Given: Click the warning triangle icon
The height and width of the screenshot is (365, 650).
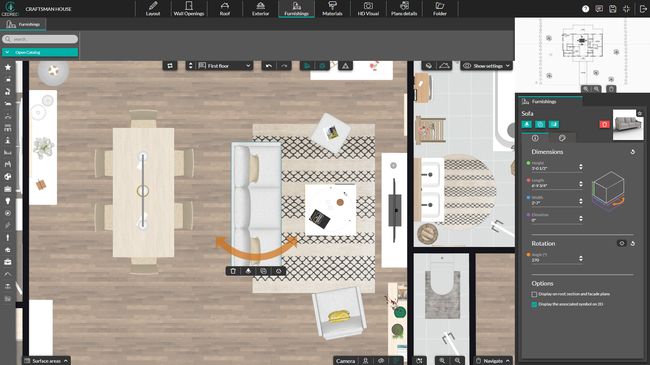Looking at the screenshot, I should pos(345,66).
